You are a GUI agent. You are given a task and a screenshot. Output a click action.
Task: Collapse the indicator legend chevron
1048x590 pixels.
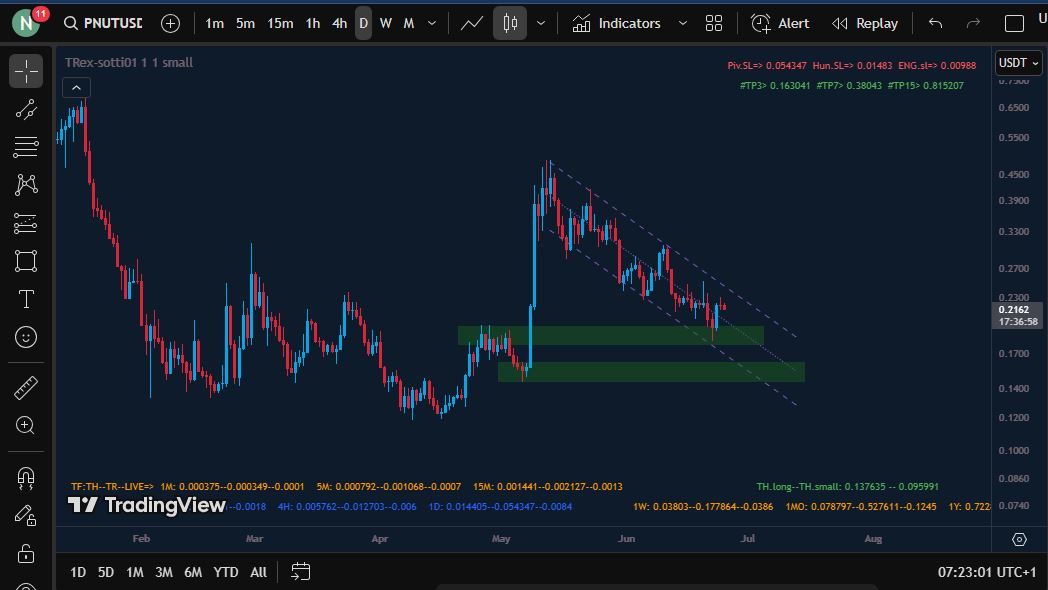77,88
